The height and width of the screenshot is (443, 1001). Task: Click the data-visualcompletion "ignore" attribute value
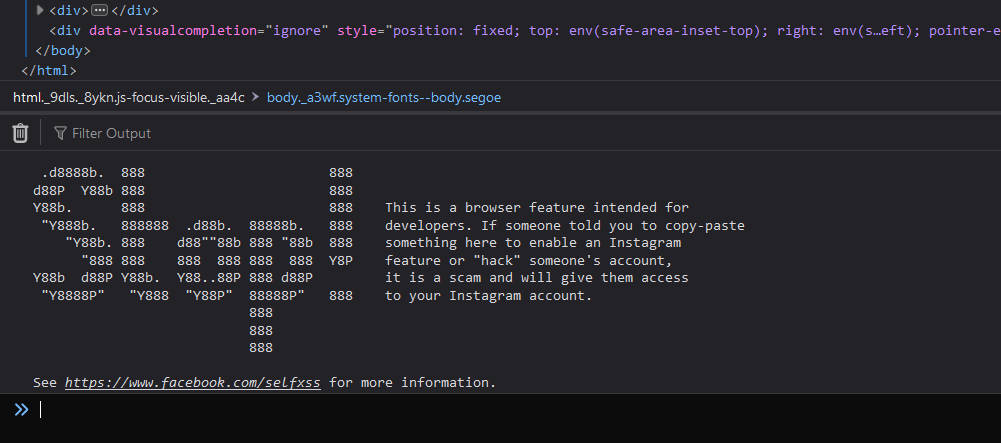pos(295,30)
